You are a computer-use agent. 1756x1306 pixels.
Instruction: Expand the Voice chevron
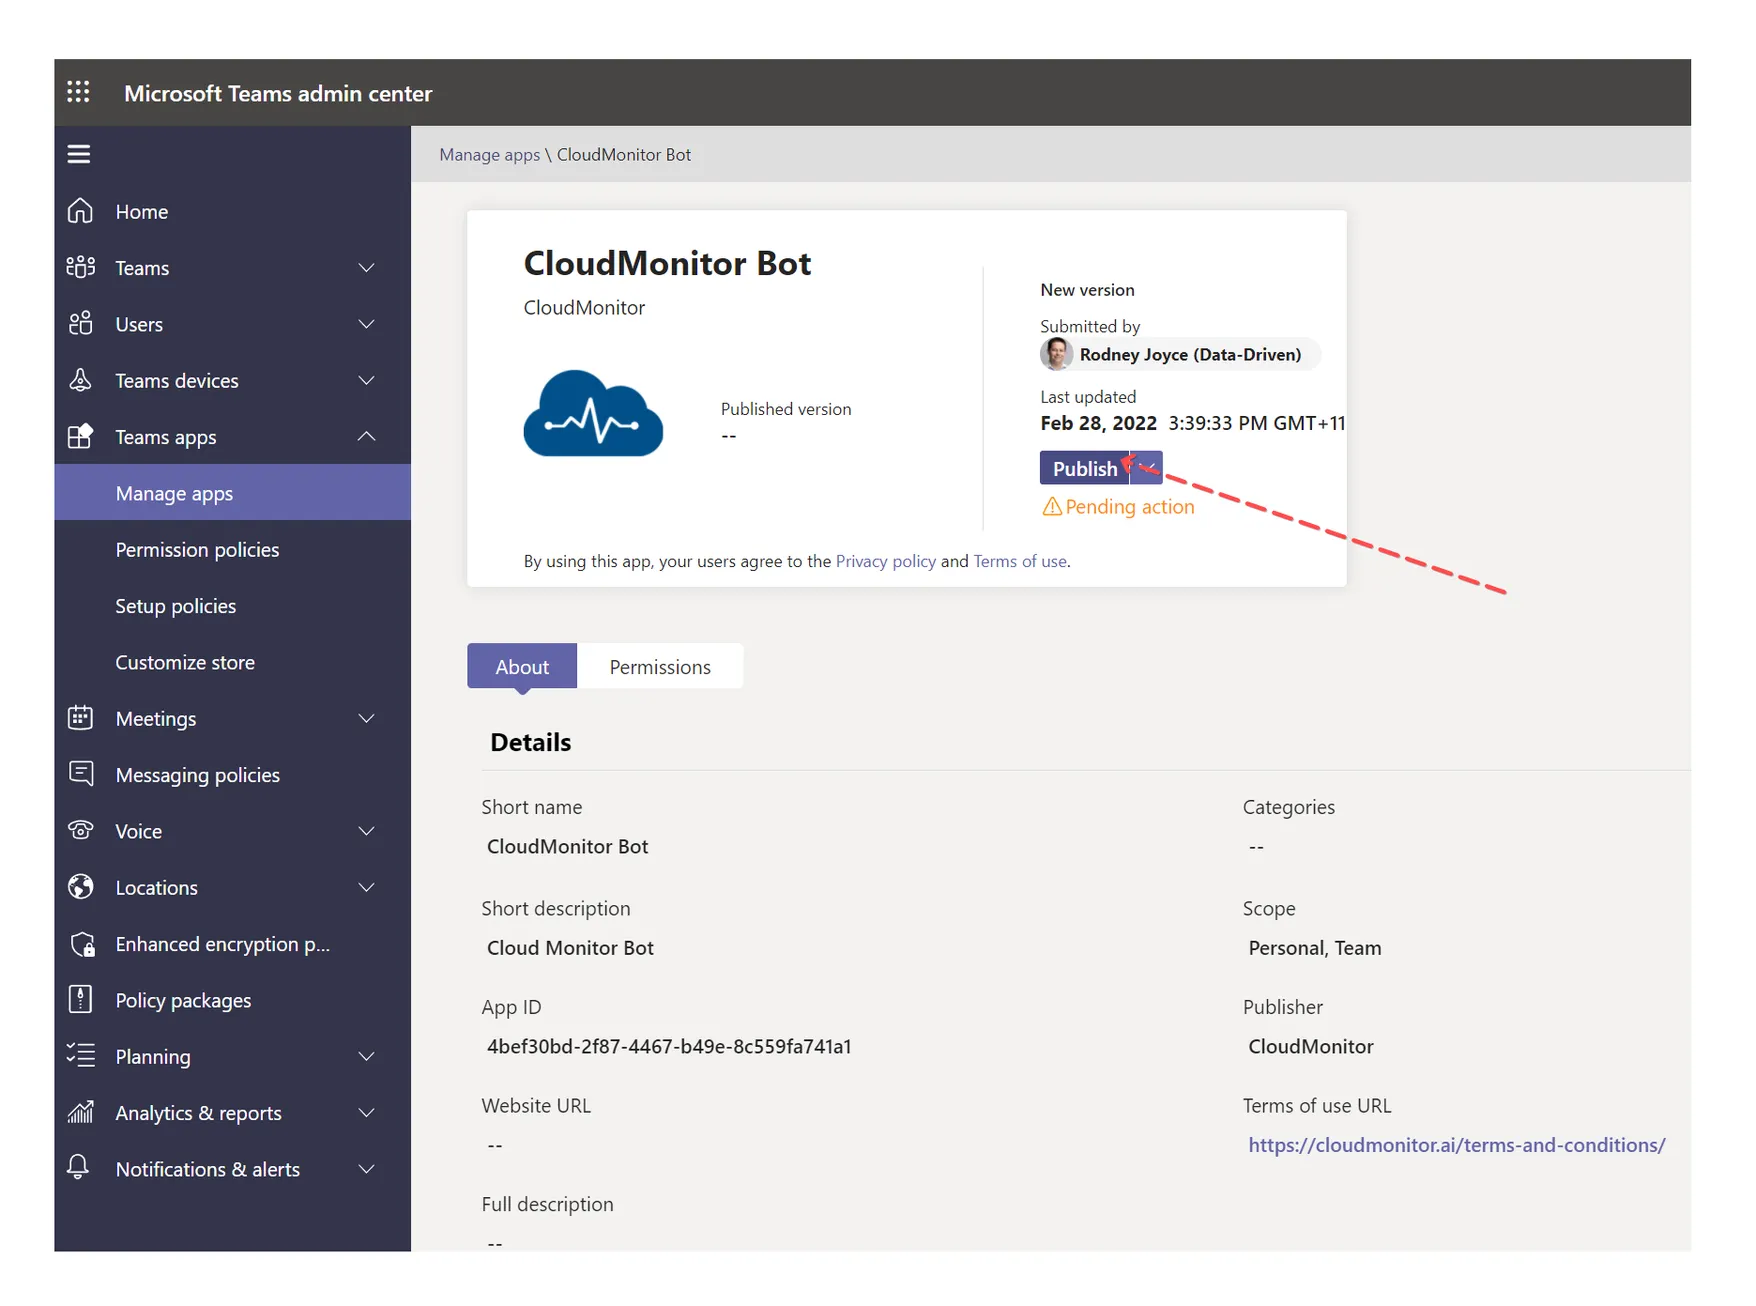coord(367,831)
